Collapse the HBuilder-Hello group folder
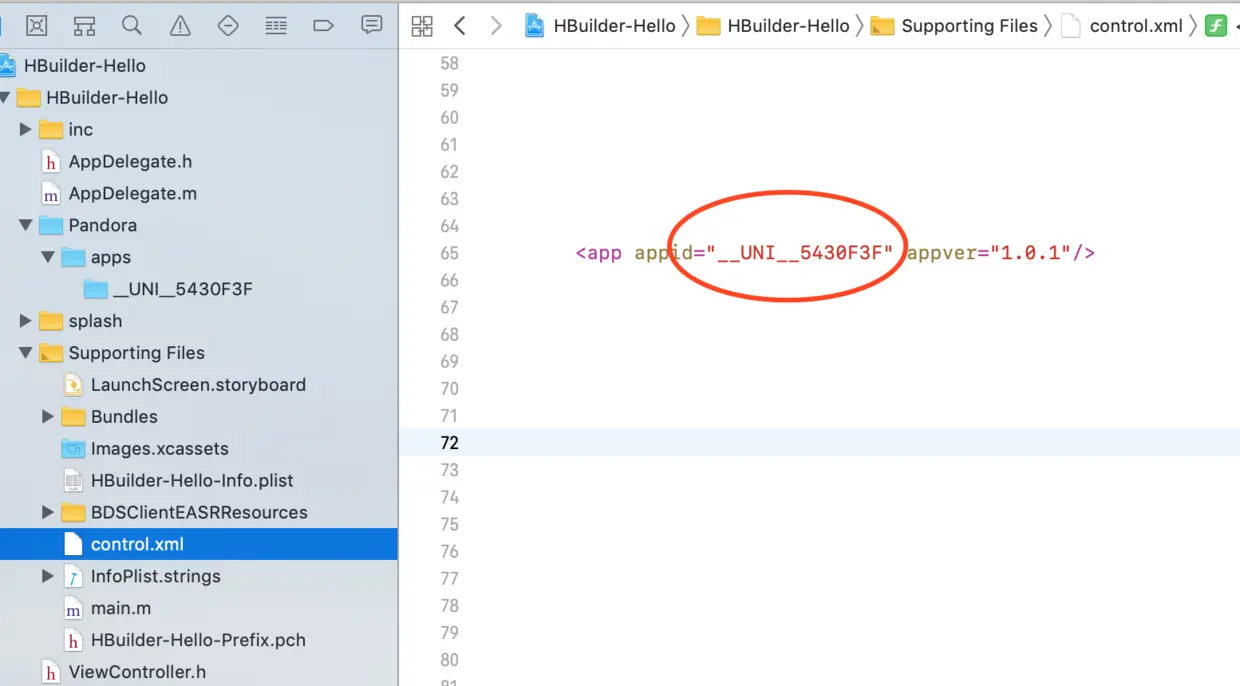This screenshot has width=1240, height=686. 6,98
